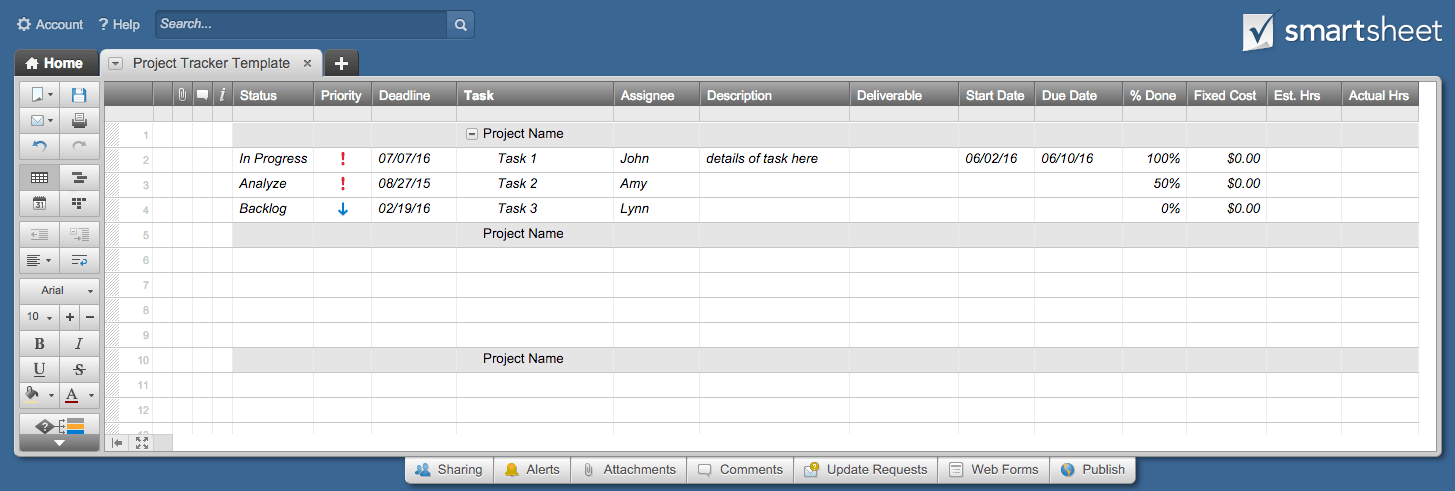This screenshot has width=1455, height=491.
Task: Open the Help link
Action: point(119,24)
